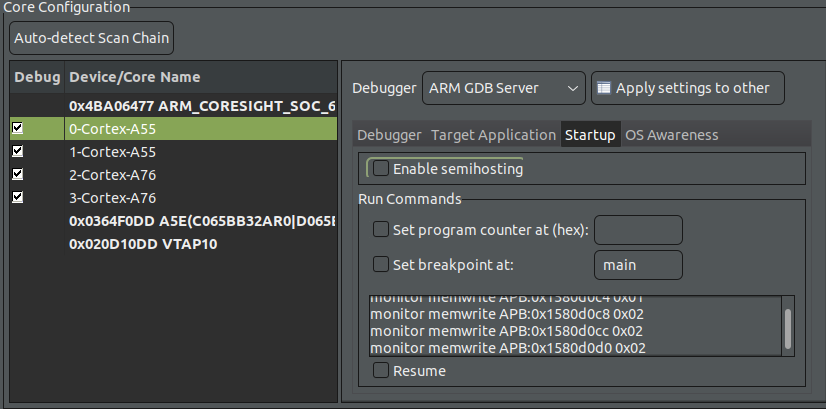
Task: Toggle debug checkbox for 3-Cortex-A76
Action: (19, 198)
